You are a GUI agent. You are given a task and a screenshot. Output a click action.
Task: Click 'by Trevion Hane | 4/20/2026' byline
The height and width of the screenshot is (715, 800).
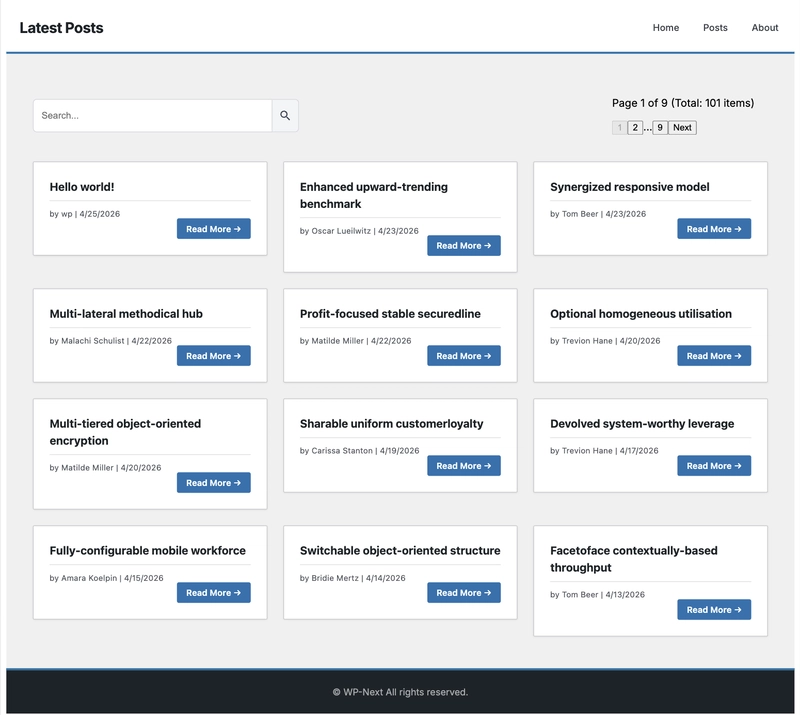point(605,341)
